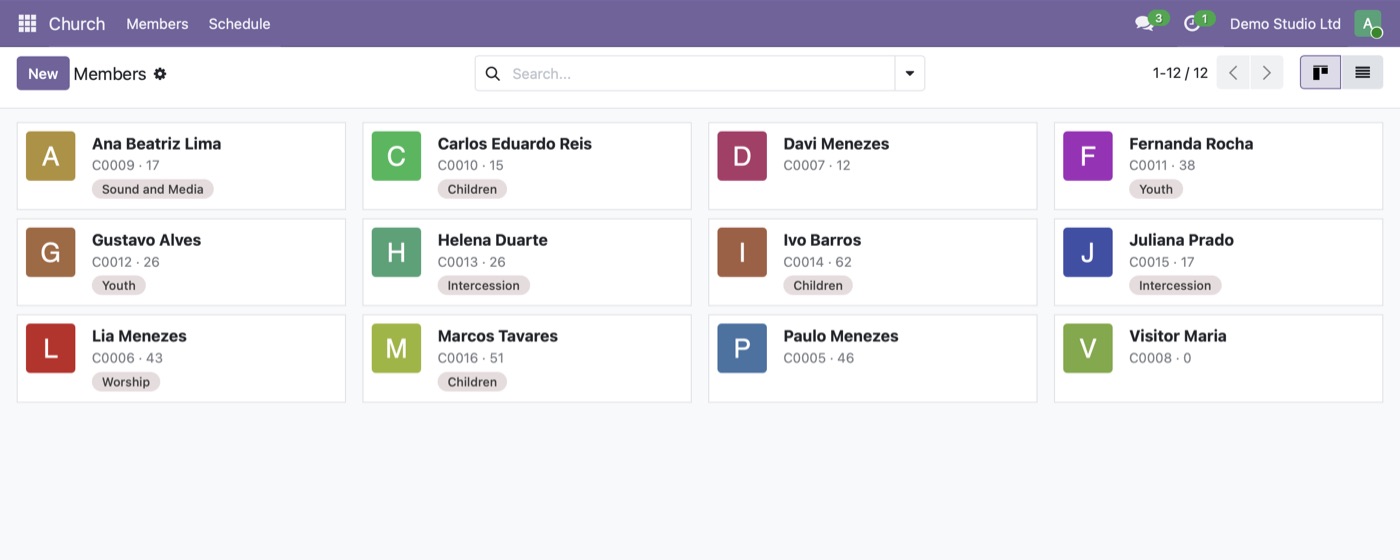
Task: Click Marcos Tavares's avatar M
Action: click(396, 348)
